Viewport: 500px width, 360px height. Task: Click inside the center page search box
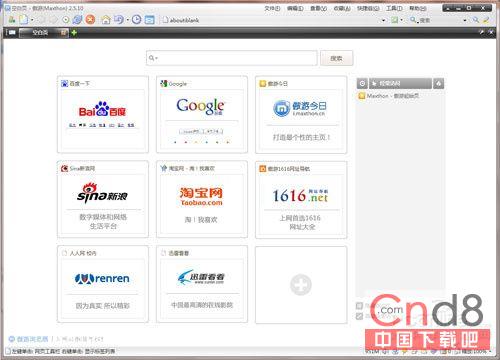(232, 58)
